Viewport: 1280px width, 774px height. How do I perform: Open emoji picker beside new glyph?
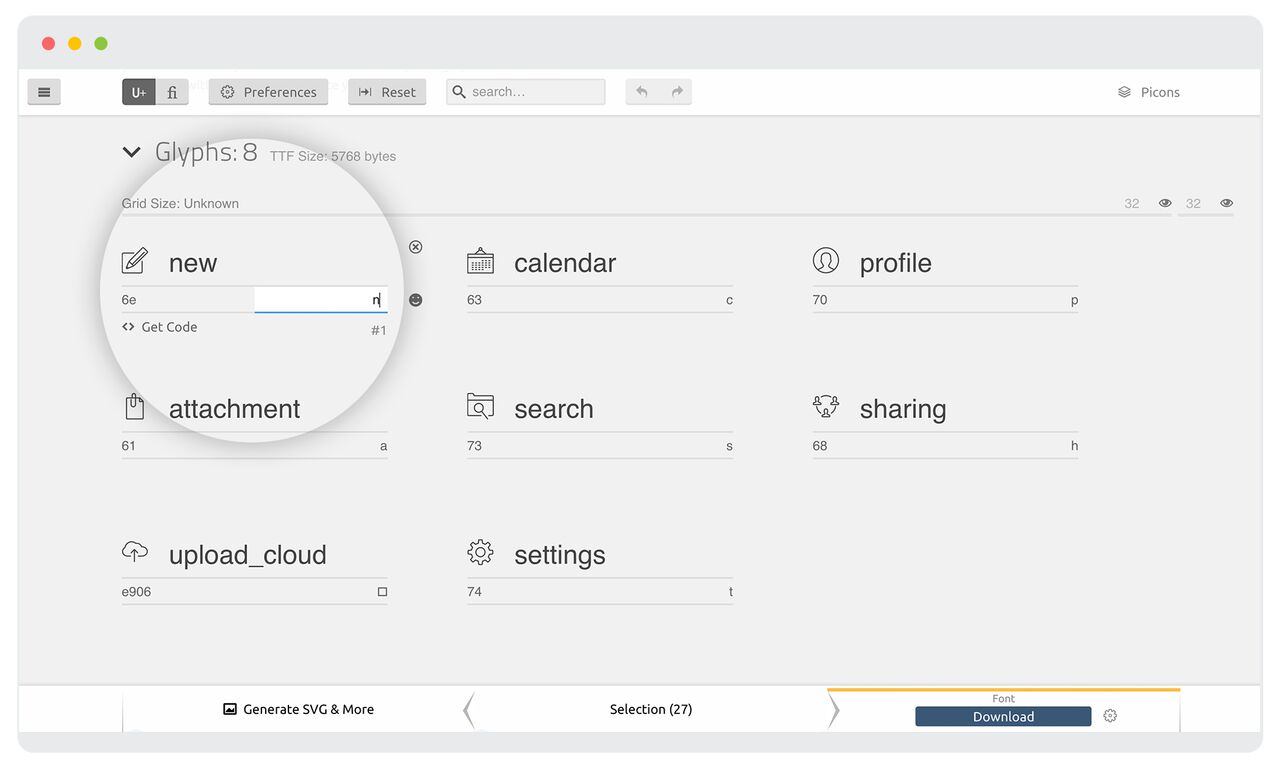(416, 300)
